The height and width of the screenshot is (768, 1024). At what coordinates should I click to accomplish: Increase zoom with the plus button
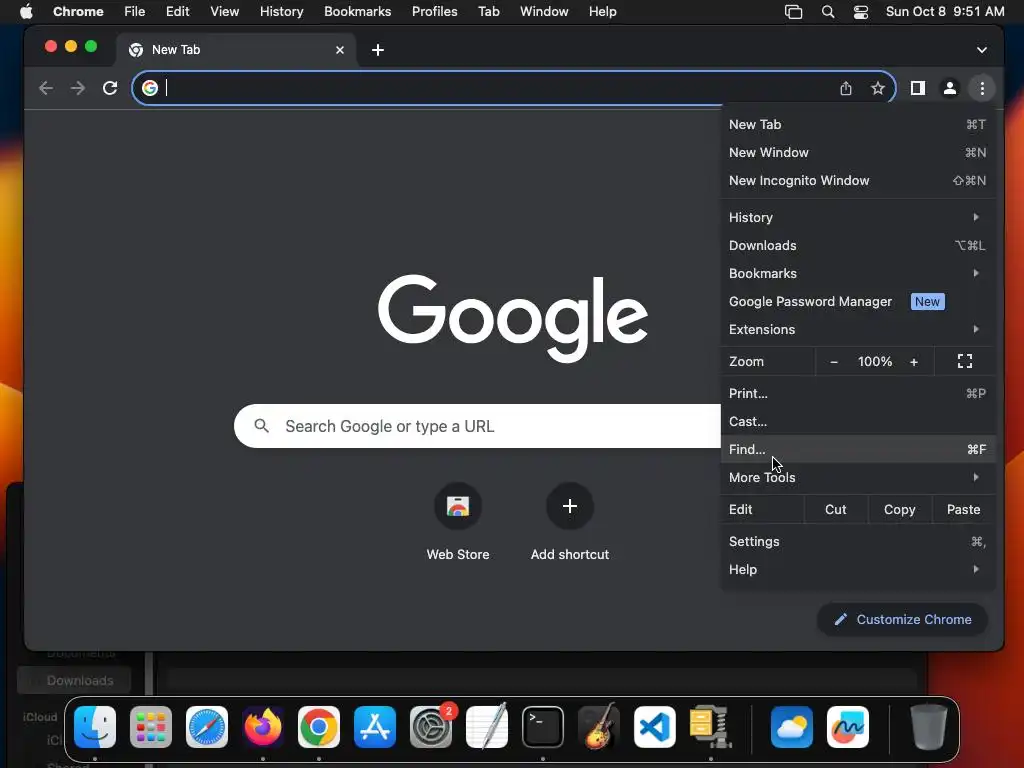pos(914,362)
